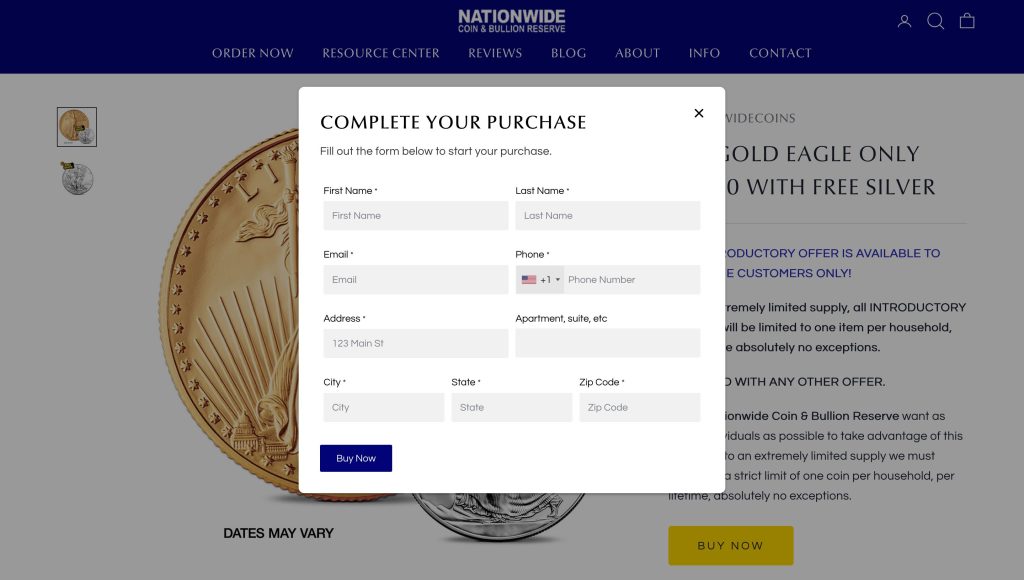1024x580 pixels.
Task: Open the shopping cart icon
Action: click(x=967, y=21)
